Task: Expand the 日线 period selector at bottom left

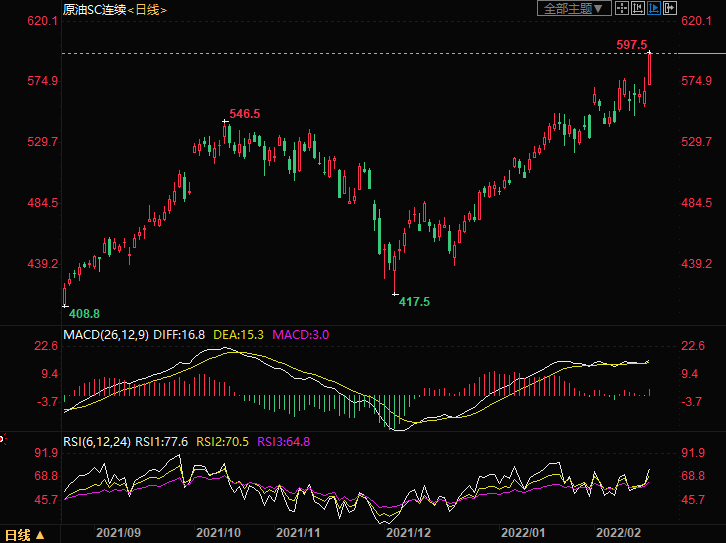Action: 25,534
